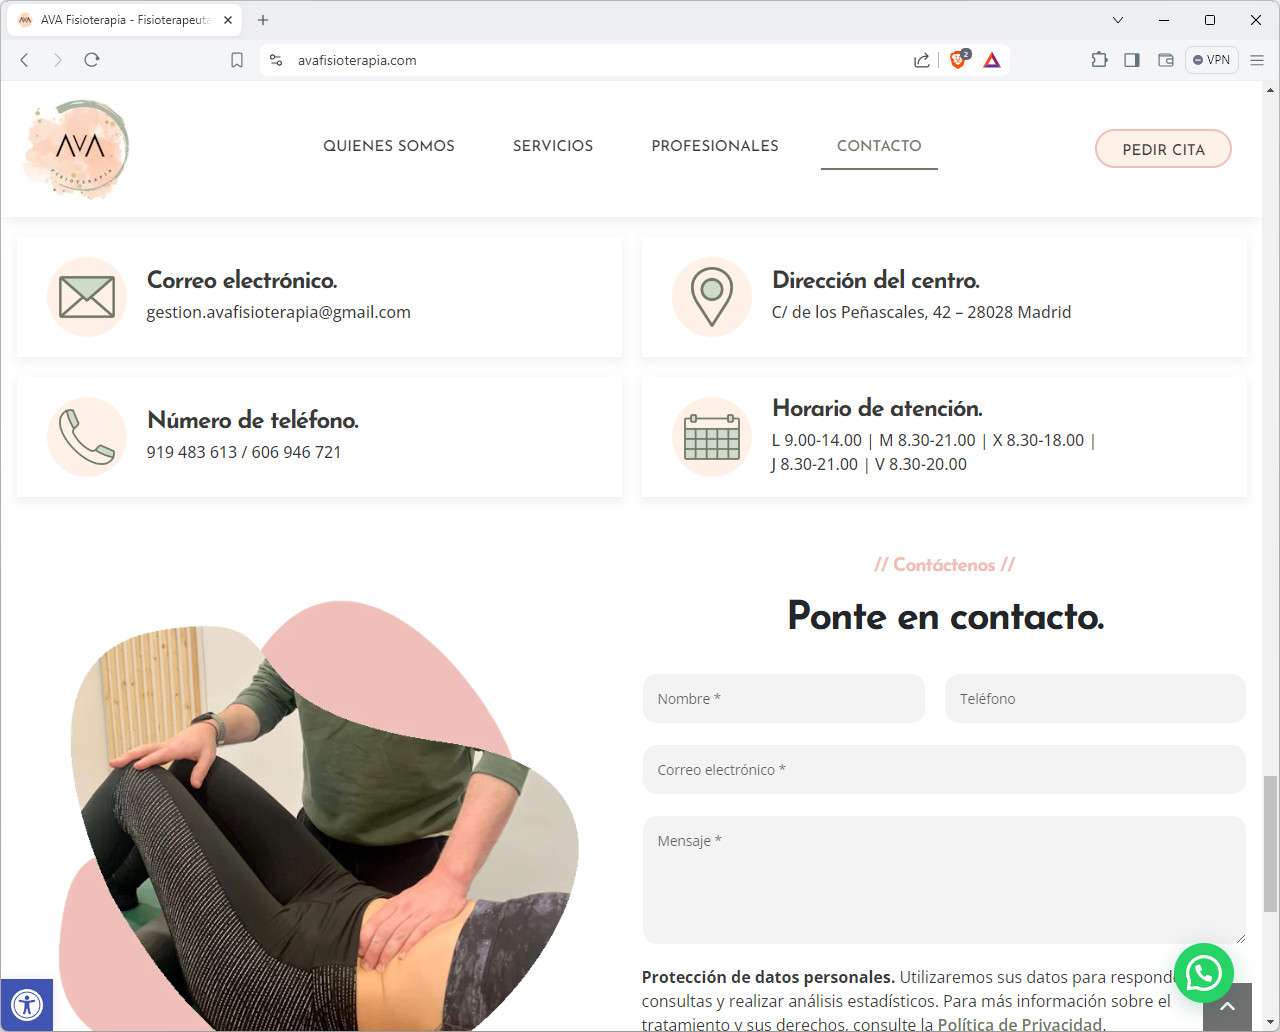This screenshot has height=1032, width=1280.
Task: Open the accessibility options widget
Action: click(x=27, y=1004)
